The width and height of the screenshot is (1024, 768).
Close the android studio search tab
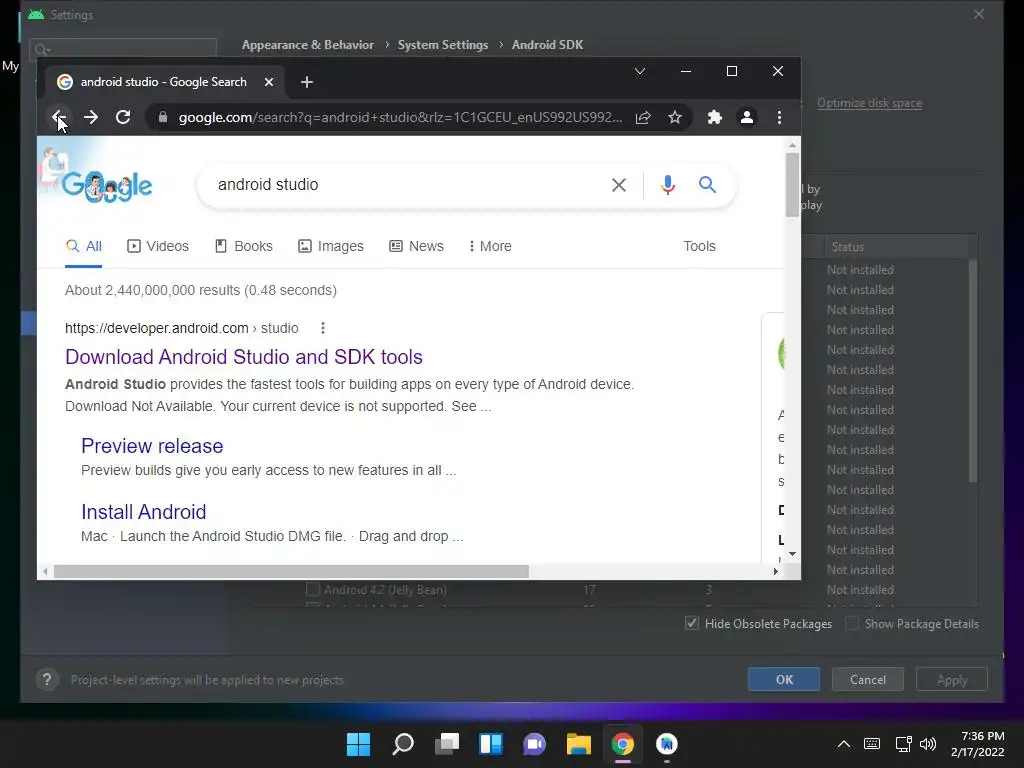click(269, 82)
